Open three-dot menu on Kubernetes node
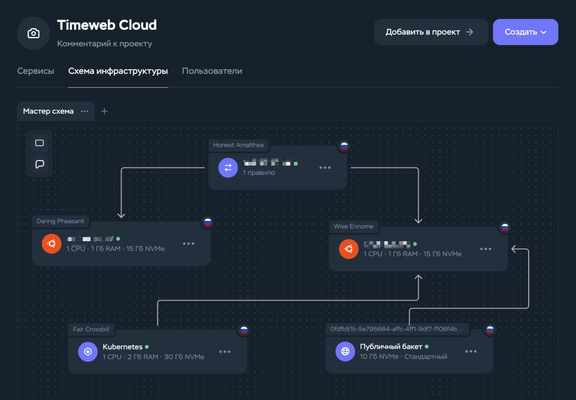 pyautogui.click(x=225, y=352)
